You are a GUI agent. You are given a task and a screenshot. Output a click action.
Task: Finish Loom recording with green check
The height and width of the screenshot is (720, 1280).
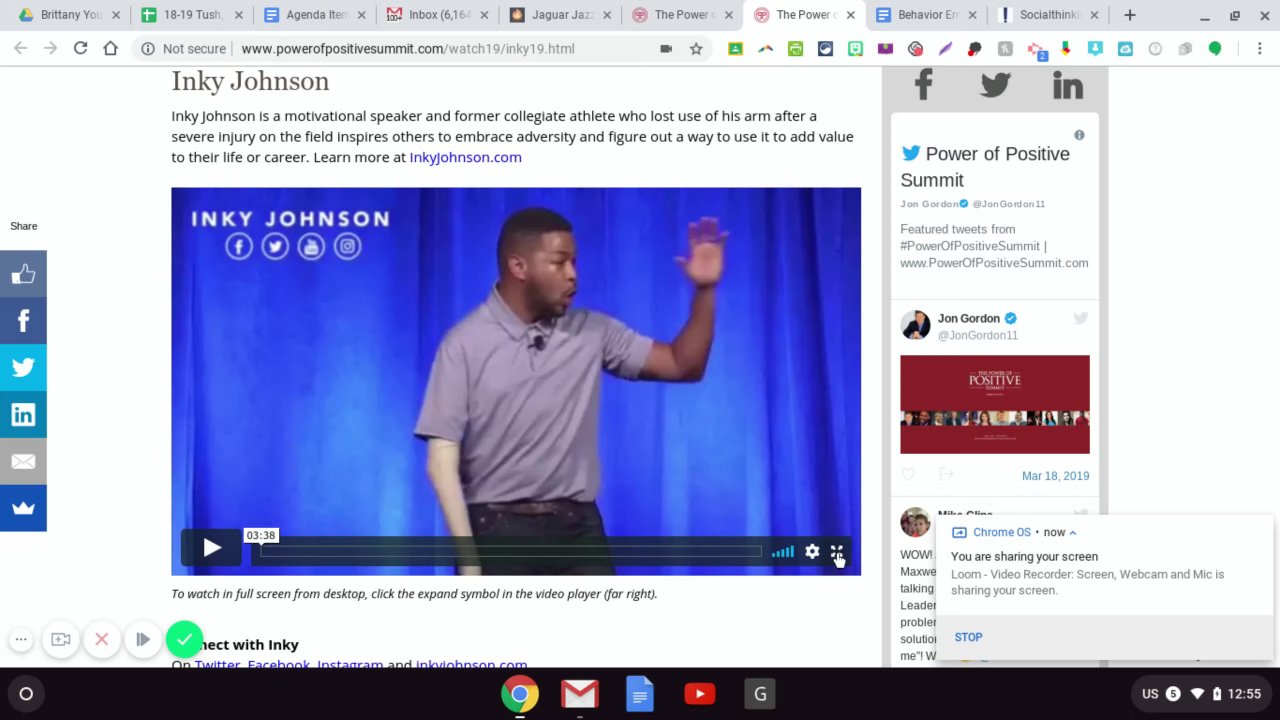click(184, 639)
